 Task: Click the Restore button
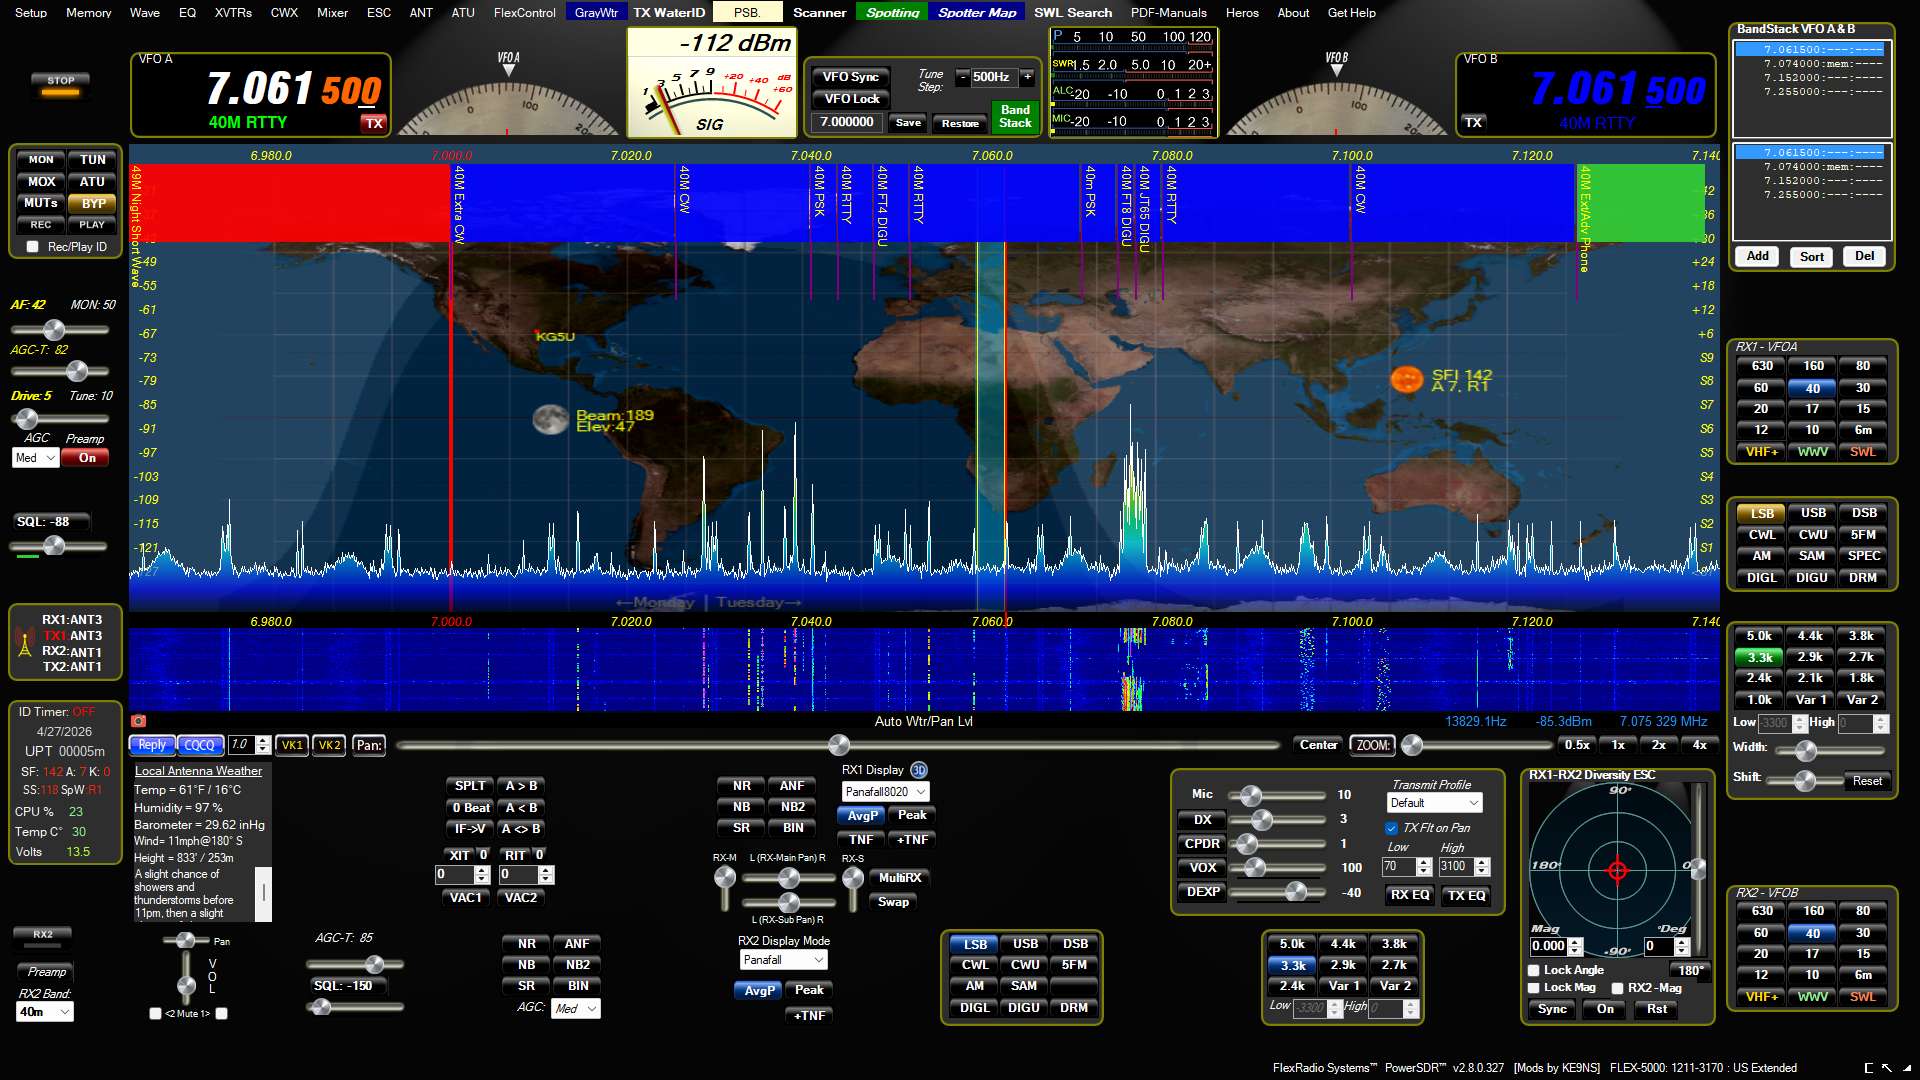click(960, 123)
